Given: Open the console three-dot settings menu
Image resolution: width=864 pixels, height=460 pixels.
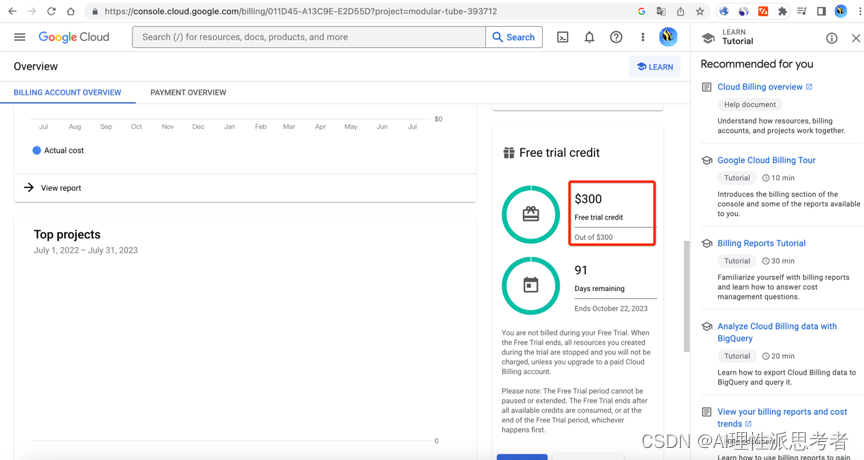Looking at the screenshot, I should click(642, 37).
